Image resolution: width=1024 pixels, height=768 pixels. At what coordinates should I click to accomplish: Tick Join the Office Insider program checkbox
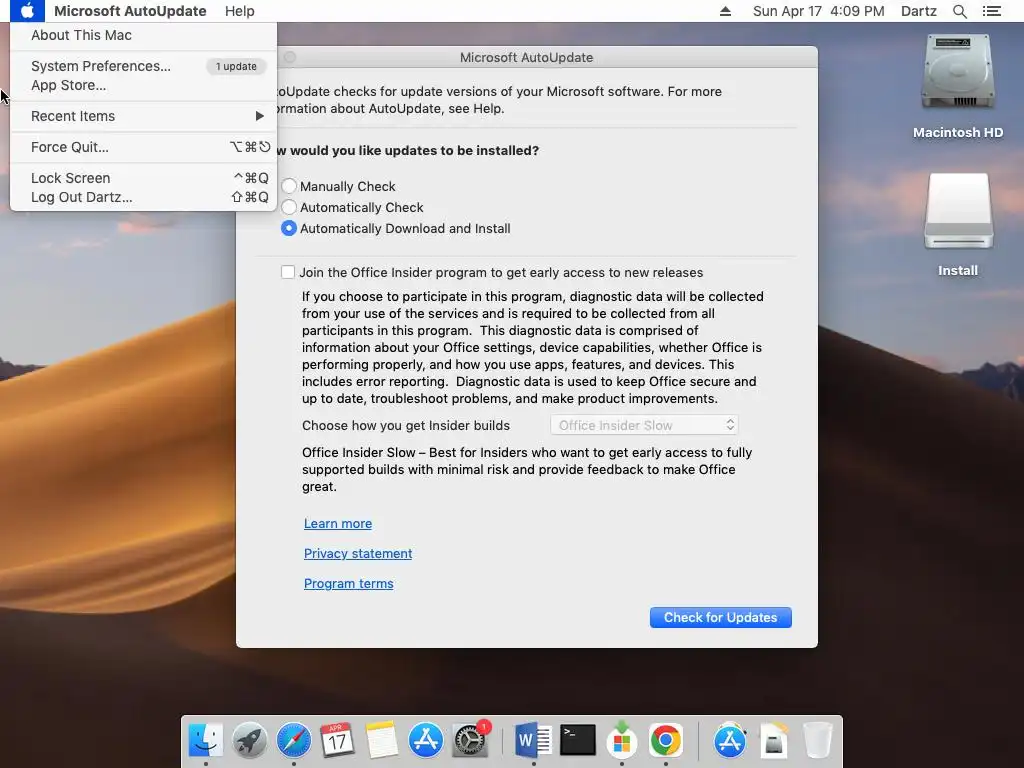point(288,272)
